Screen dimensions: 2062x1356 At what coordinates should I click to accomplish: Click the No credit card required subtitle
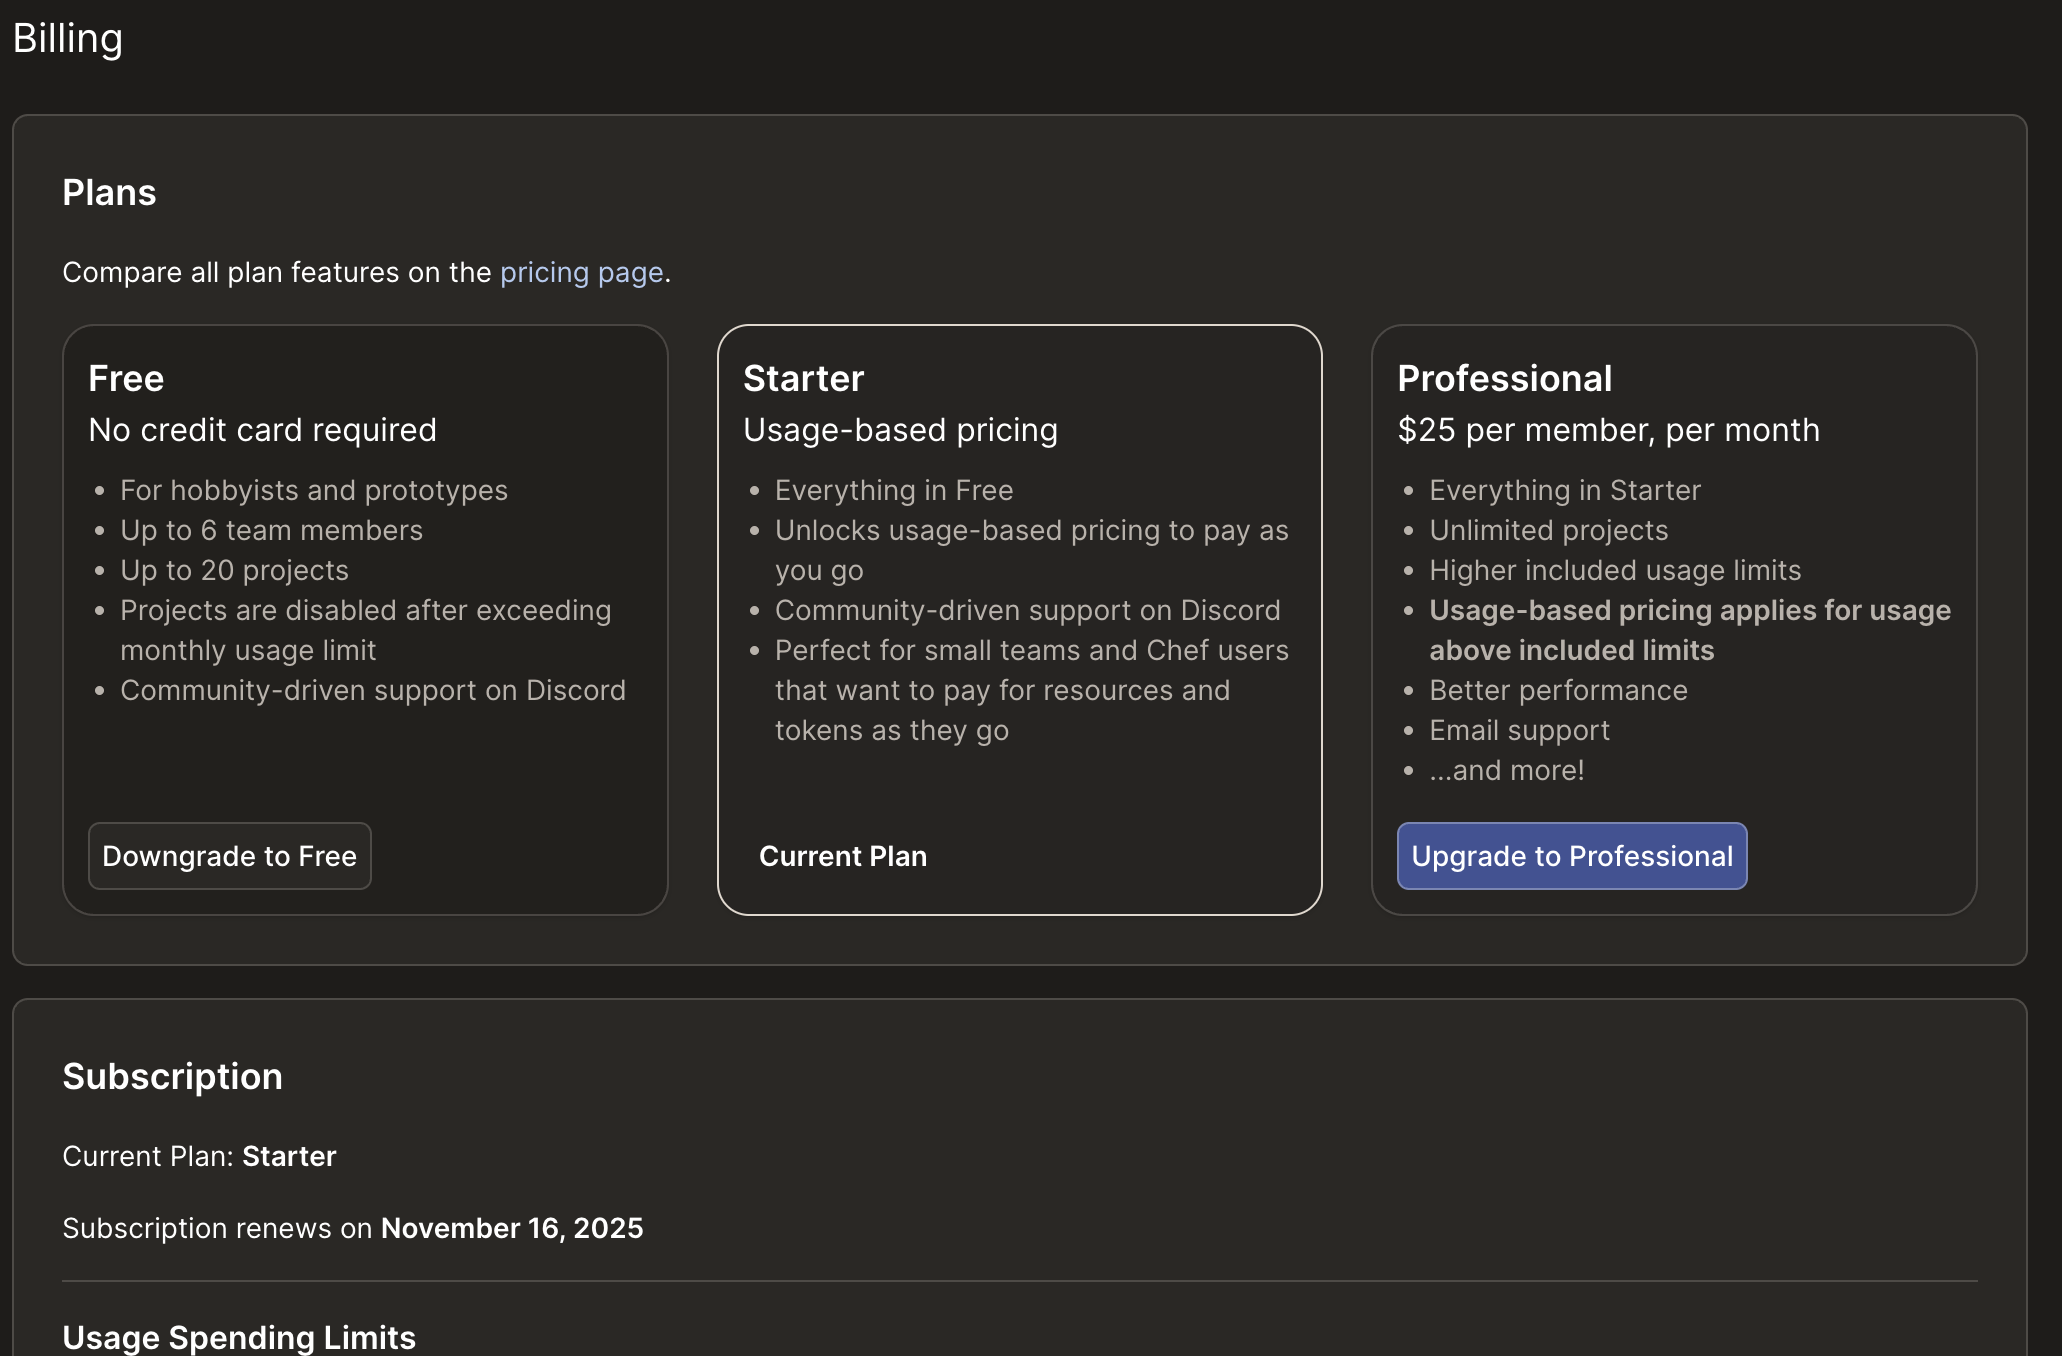pos(262,430)
